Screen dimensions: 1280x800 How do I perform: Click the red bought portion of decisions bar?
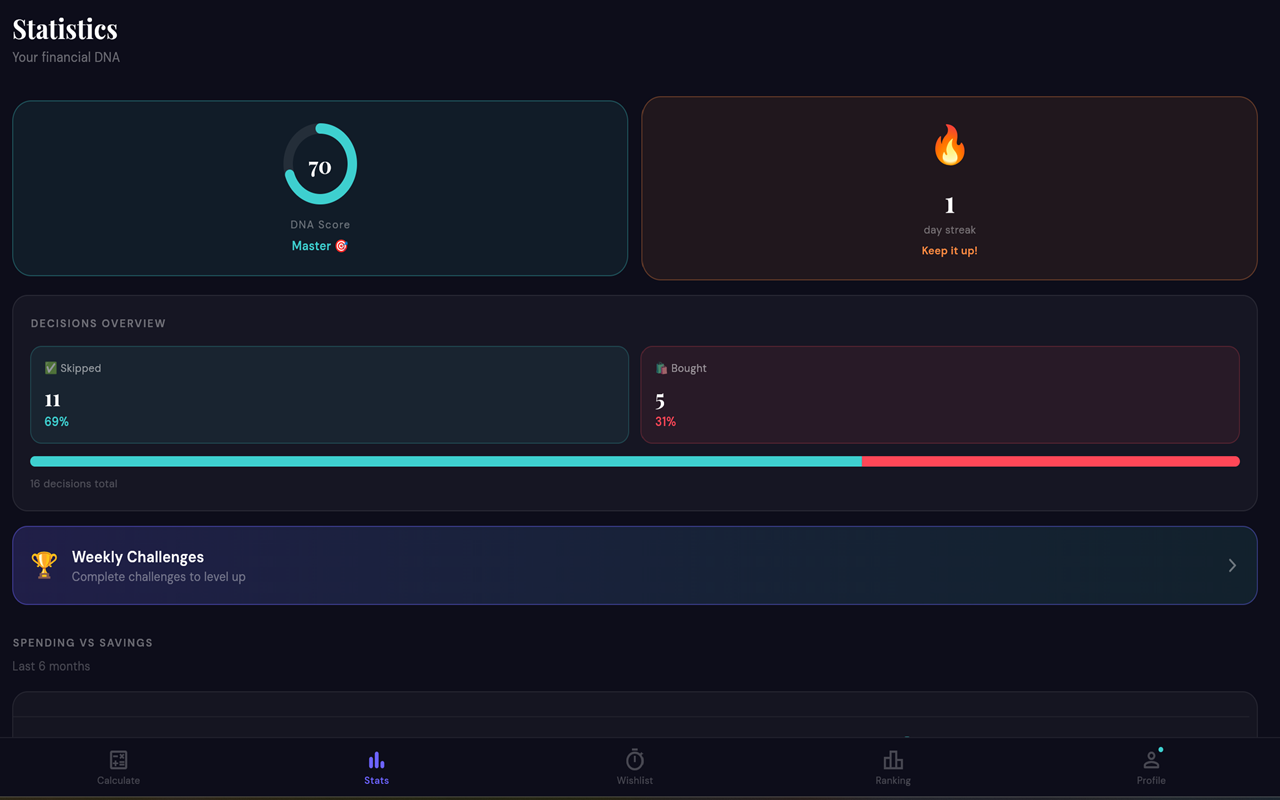point(1051,461)
